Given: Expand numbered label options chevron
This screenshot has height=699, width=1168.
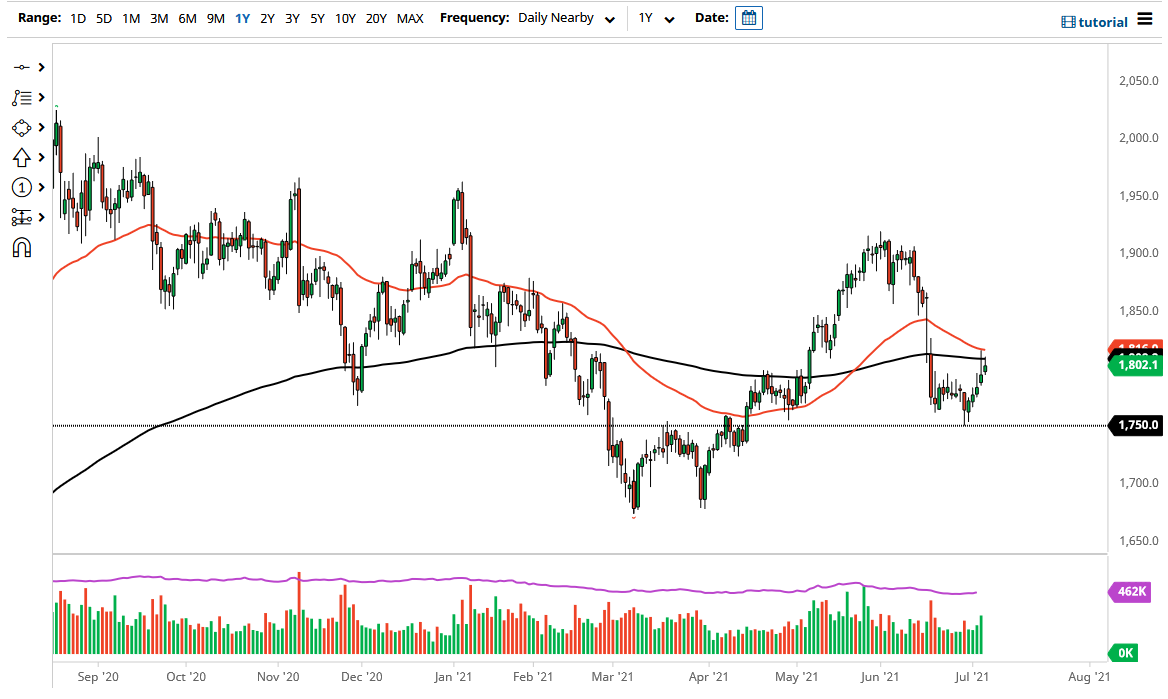Looking at the screenshot, I should 42,187.
